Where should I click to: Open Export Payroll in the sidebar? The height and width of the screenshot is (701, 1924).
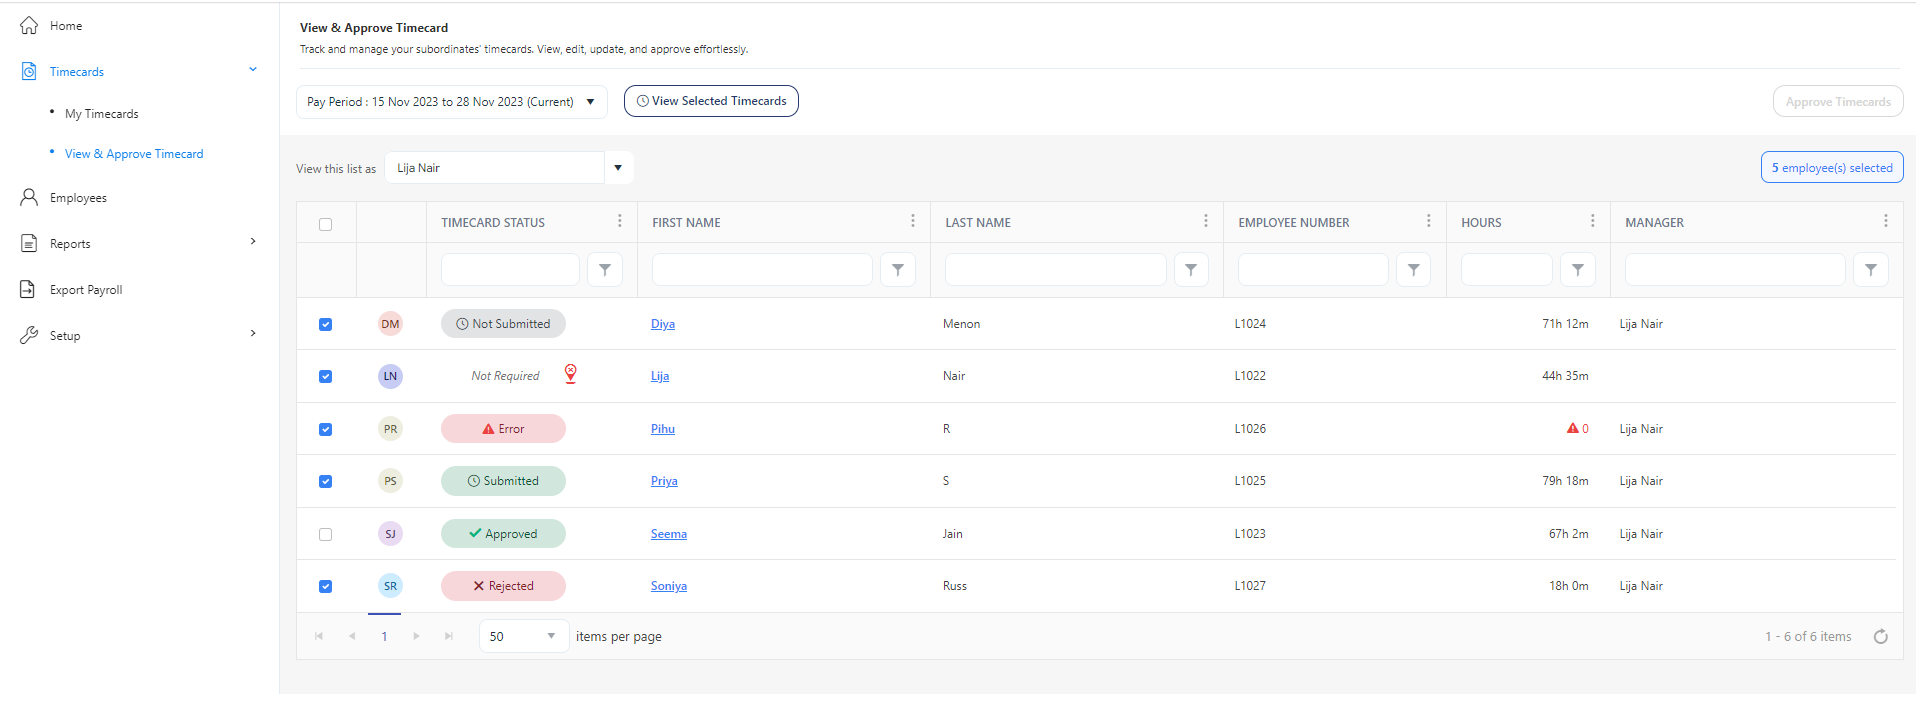86,290
